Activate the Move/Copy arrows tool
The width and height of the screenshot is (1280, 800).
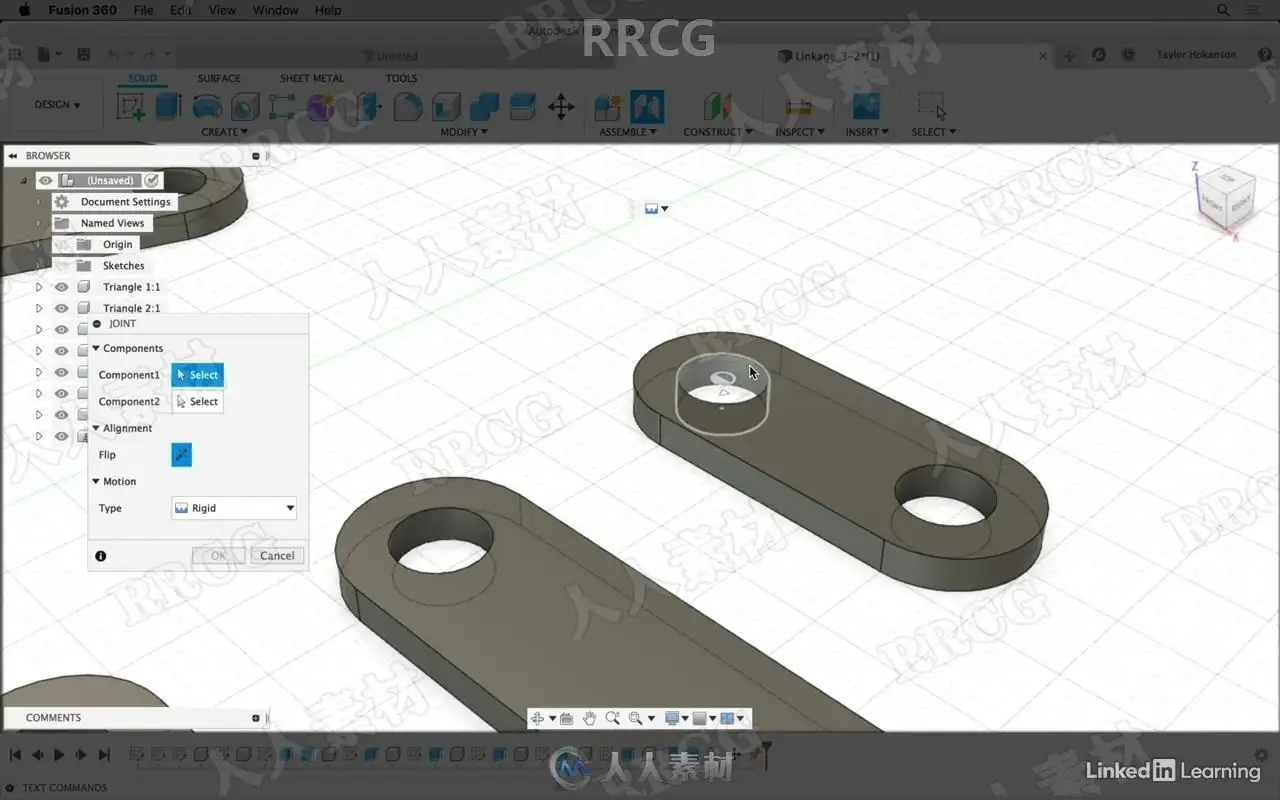(x=561, y=106)
